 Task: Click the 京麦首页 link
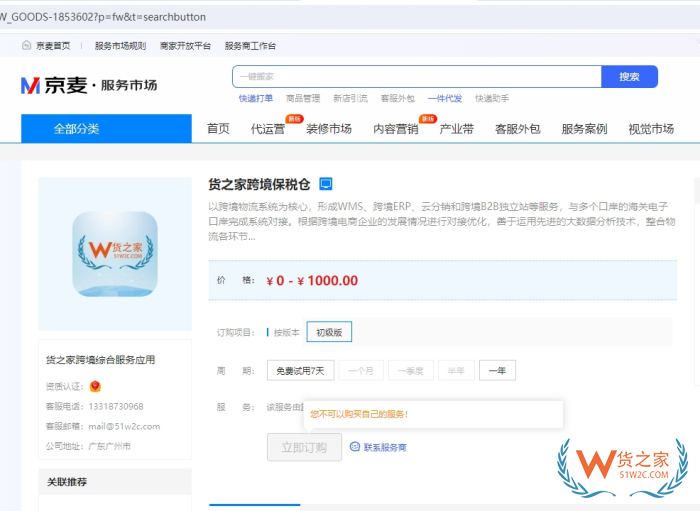click(53, 46)
